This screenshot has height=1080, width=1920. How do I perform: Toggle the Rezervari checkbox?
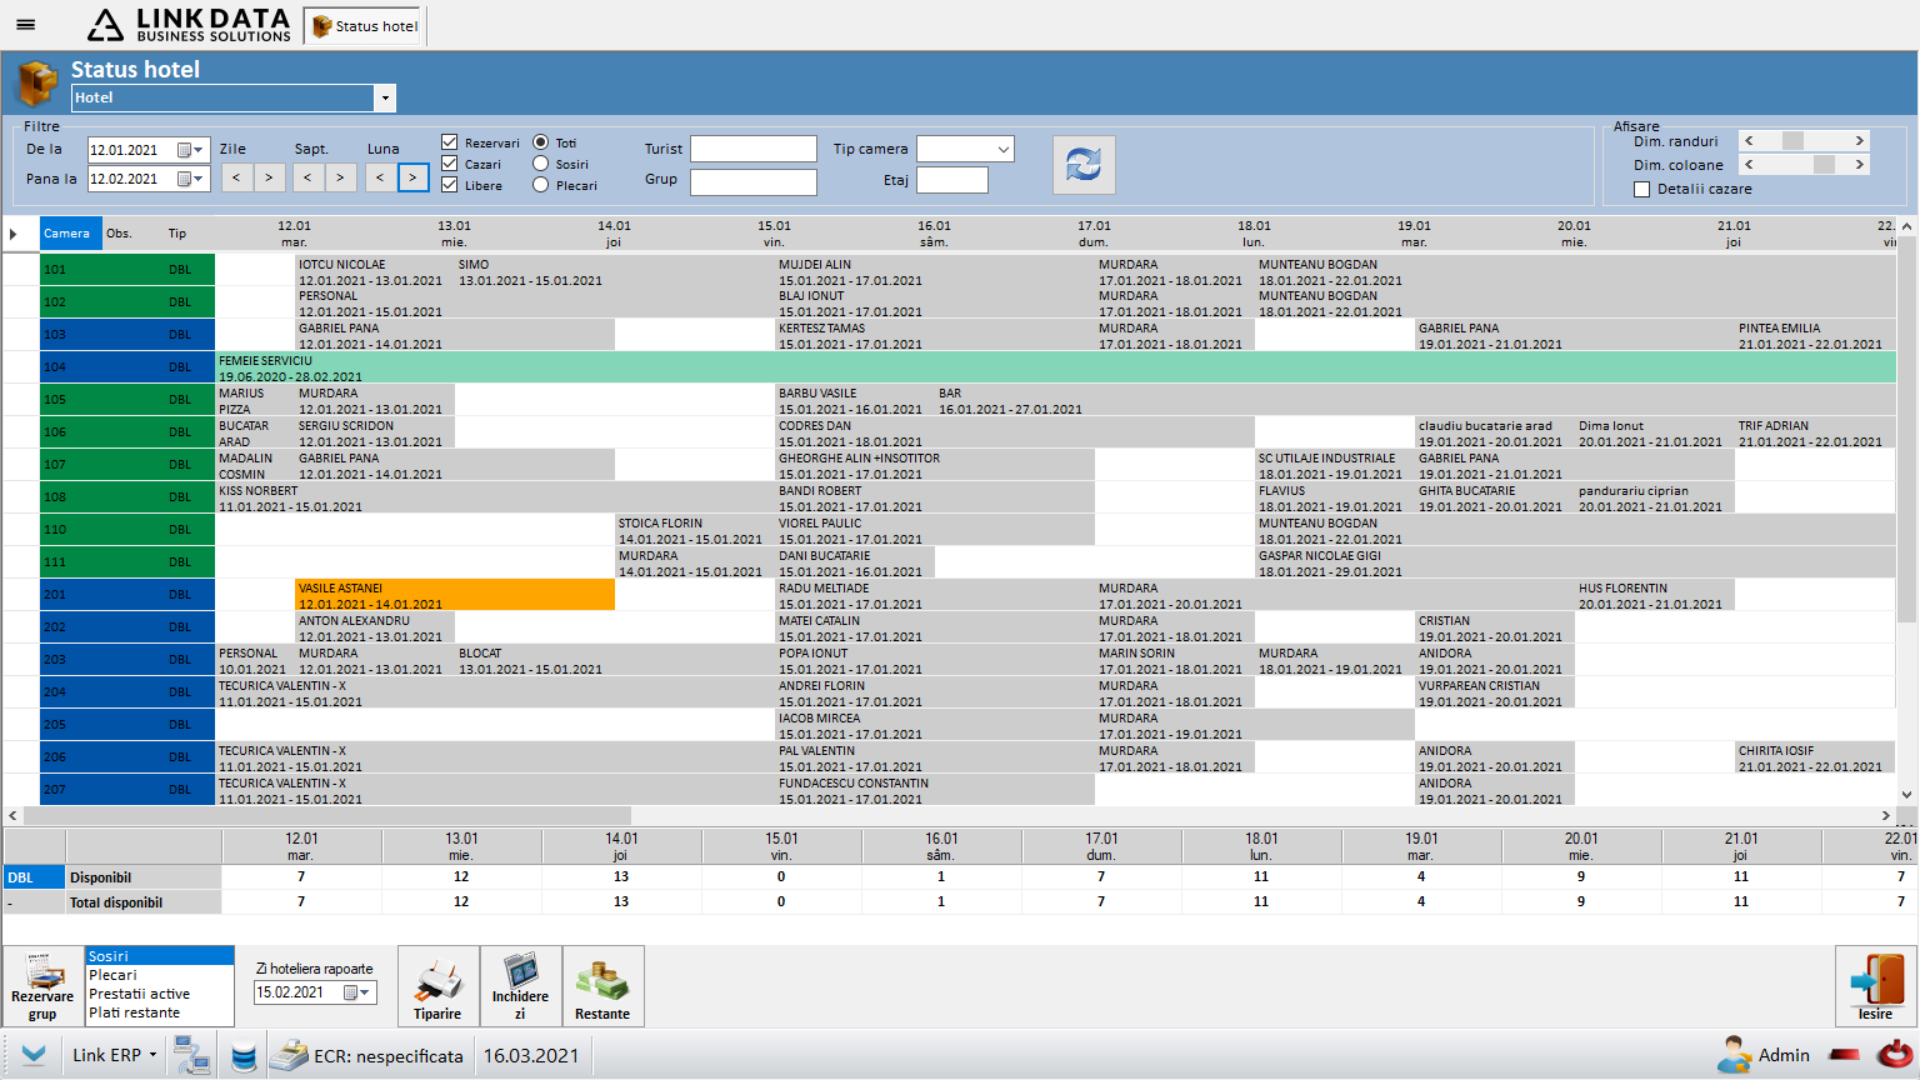449,142
